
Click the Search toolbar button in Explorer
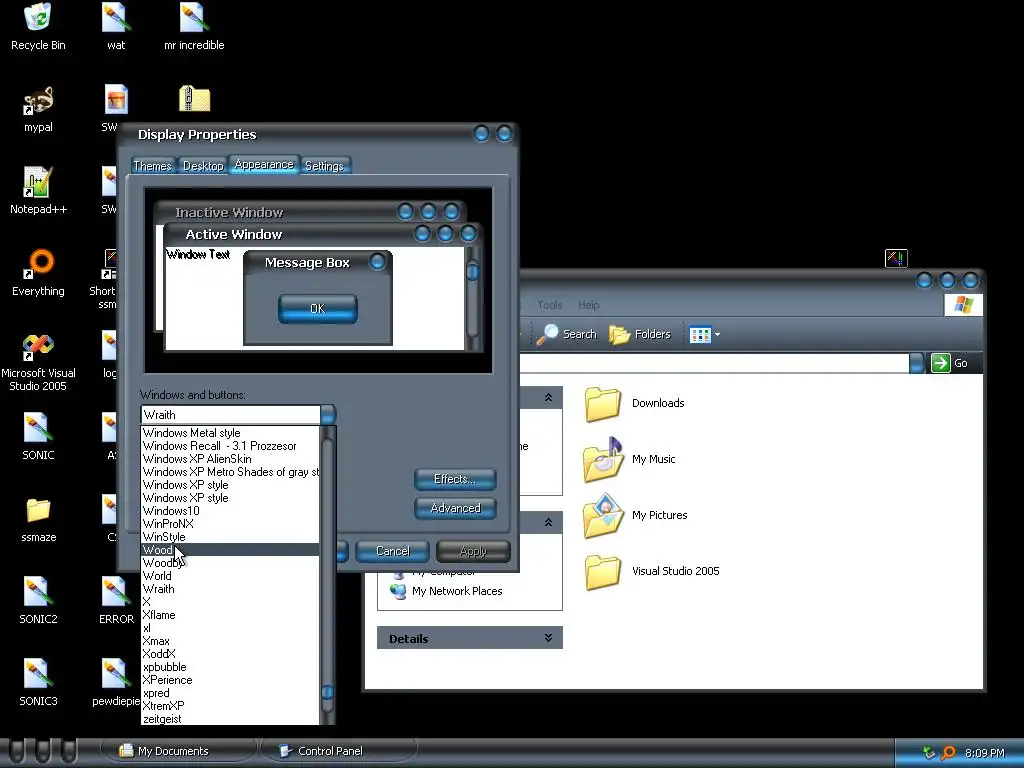[567, 334]
